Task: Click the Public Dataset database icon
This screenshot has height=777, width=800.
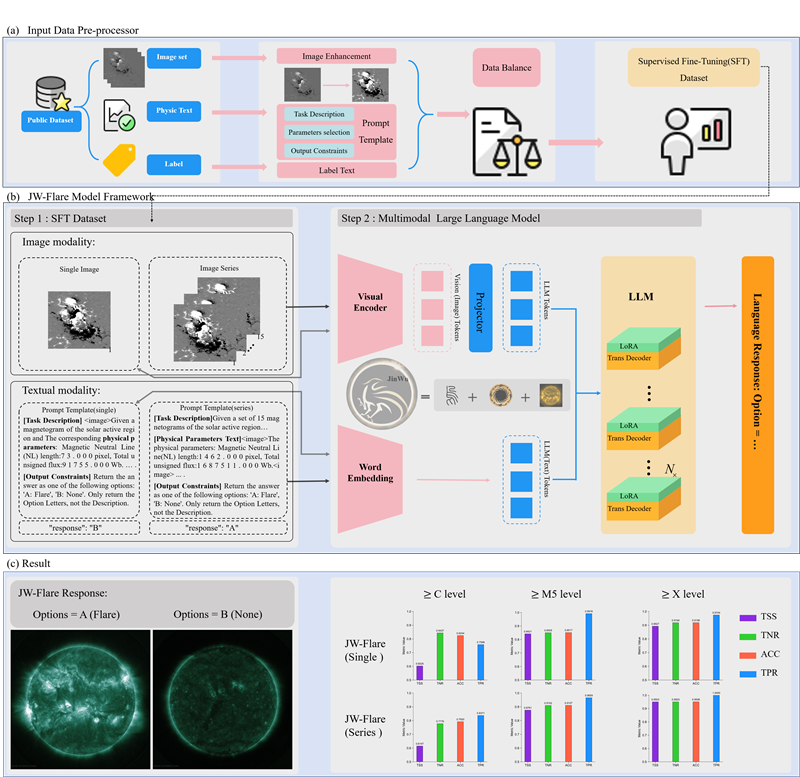Action: coord(46,96)
